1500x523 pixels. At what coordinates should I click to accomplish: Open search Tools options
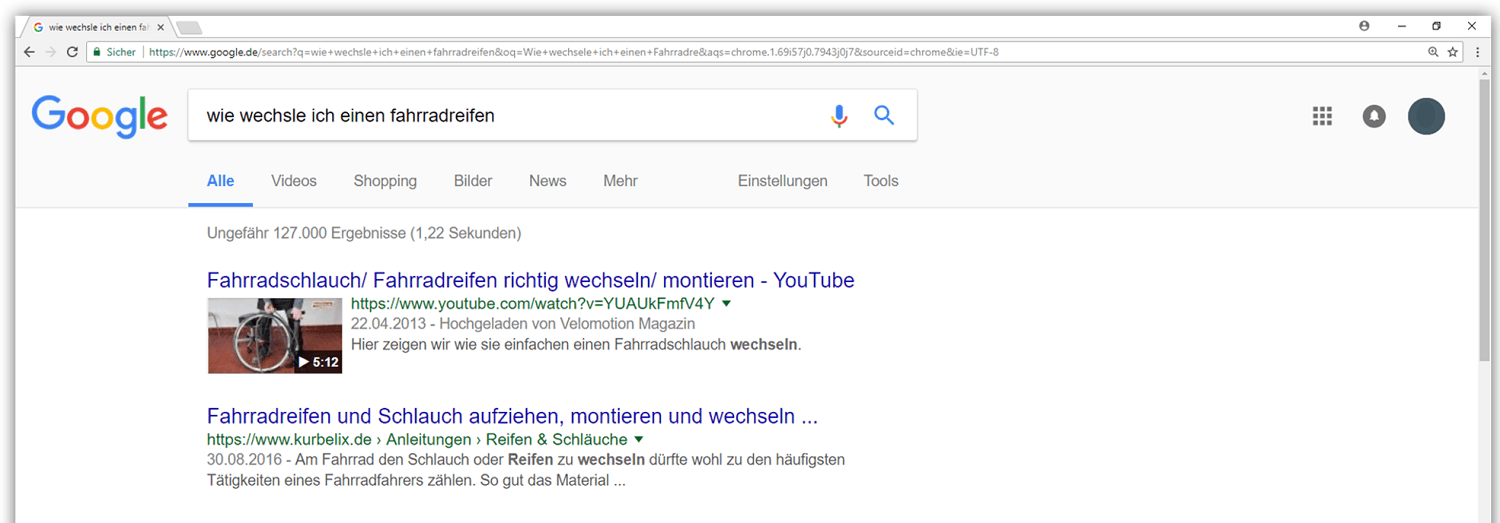tap(881, 181)
